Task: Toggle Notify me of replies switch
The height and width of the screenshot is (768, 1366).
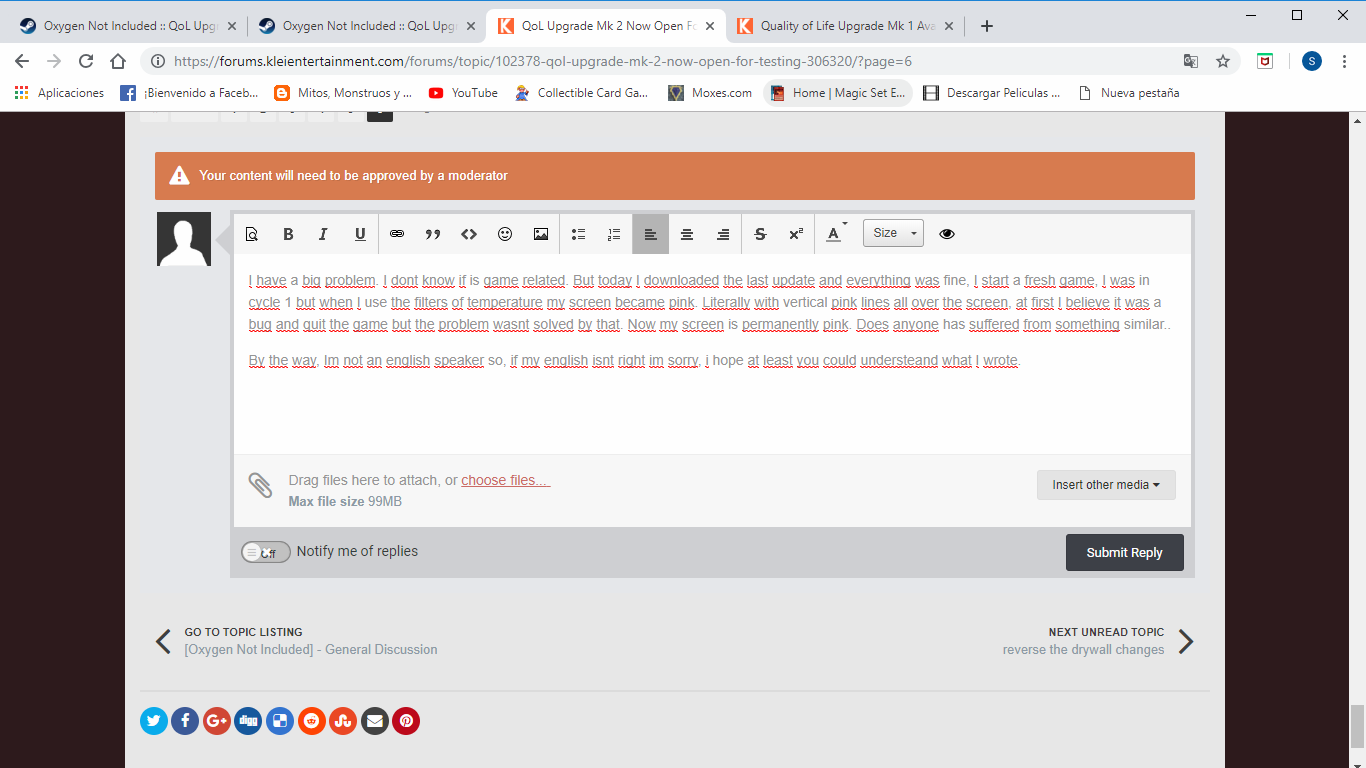Action: (x=266, y=552)
